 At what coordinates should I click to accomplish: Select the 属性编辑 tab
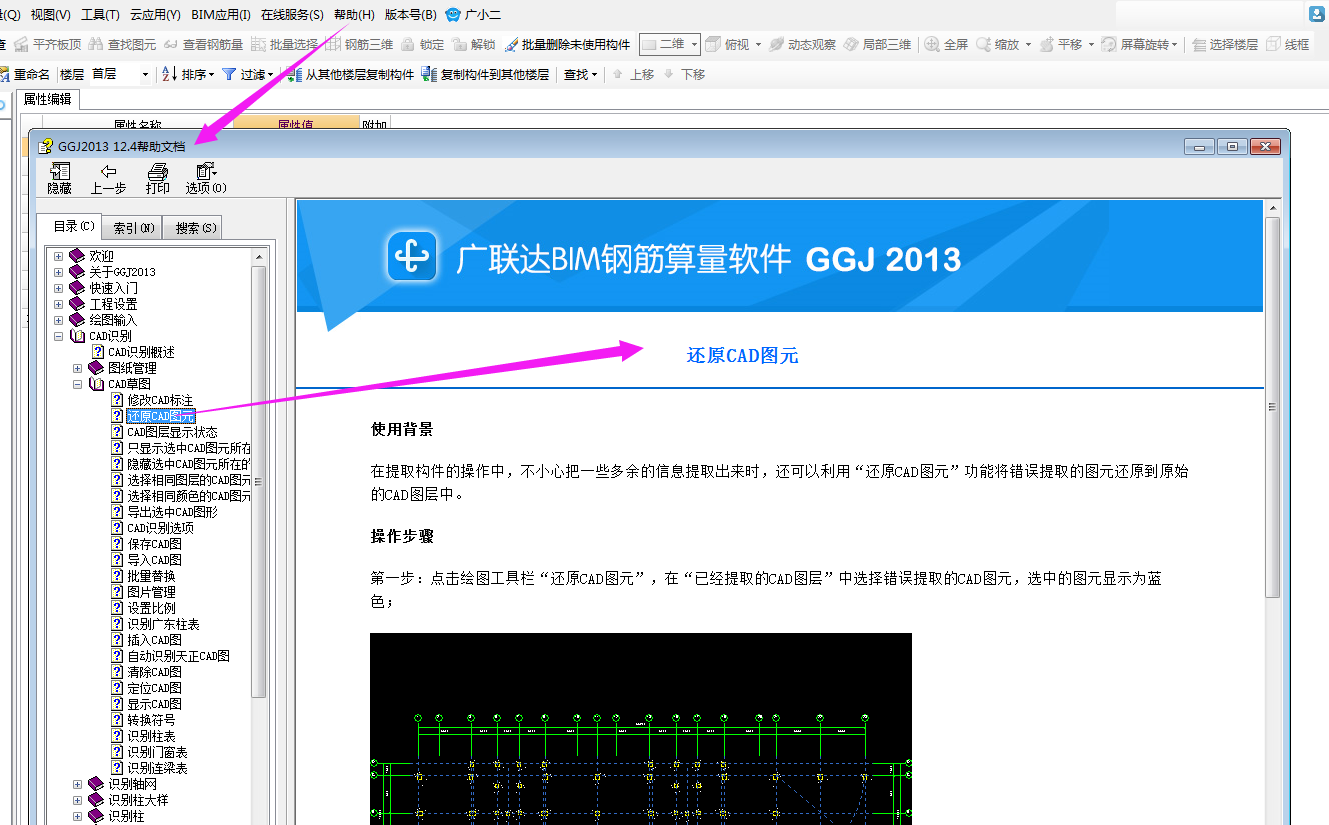pyautogui.click(x=48, y=98)
